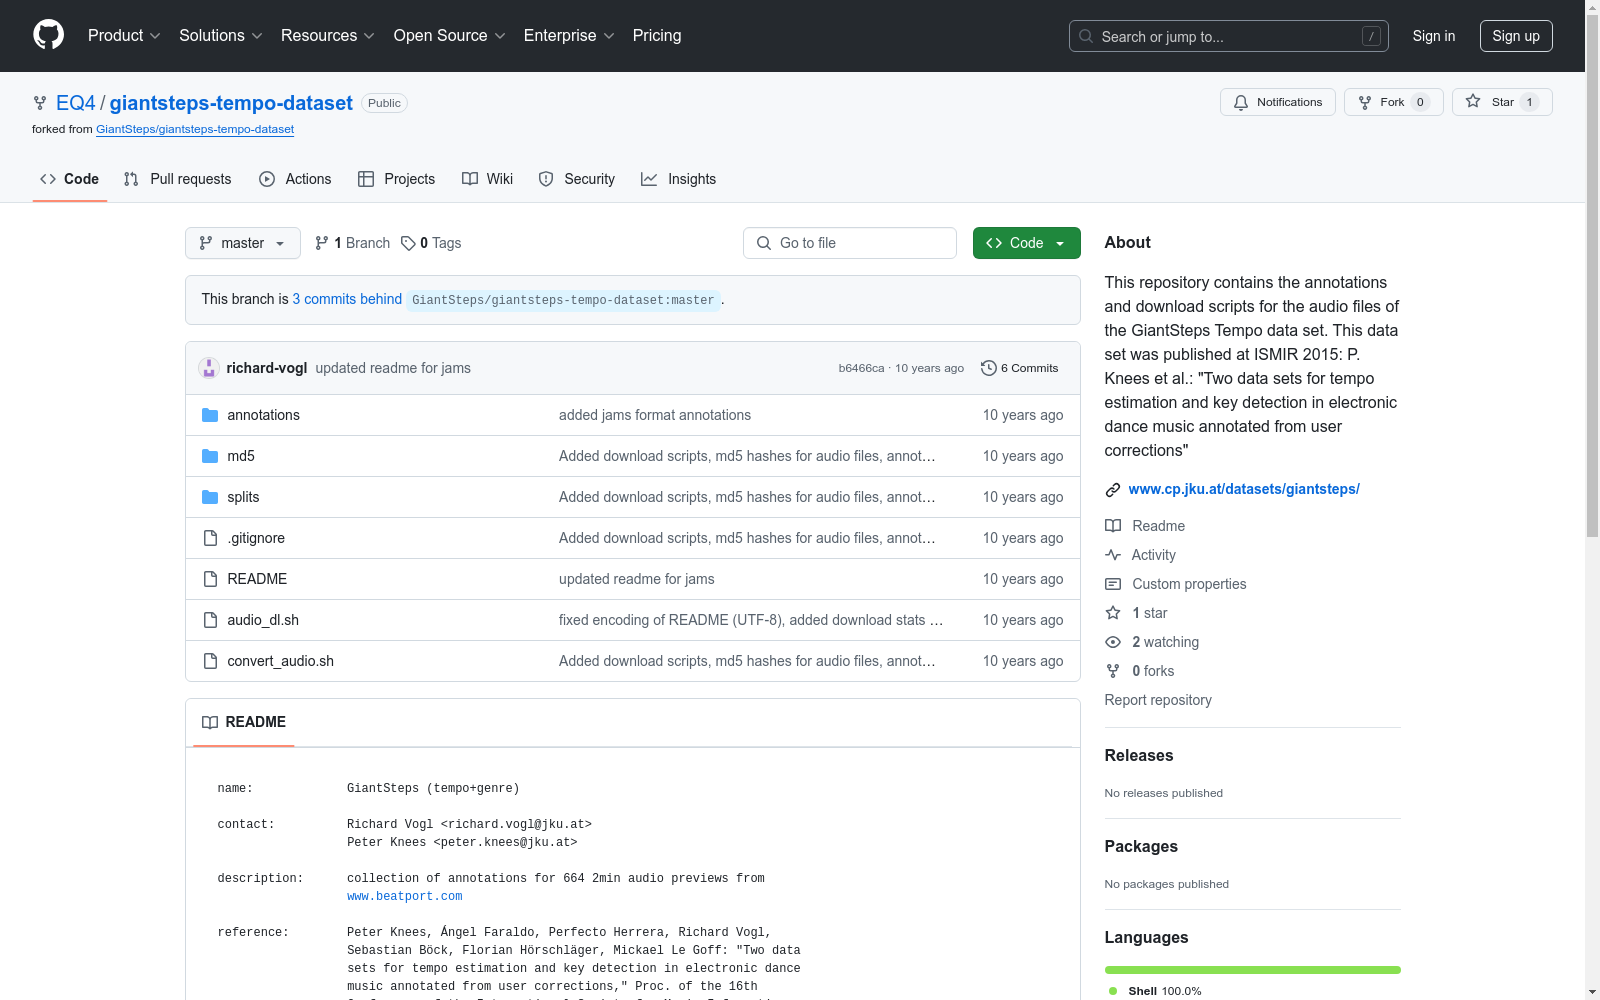Click the .gitignore file icon

(x=210, y=538)
